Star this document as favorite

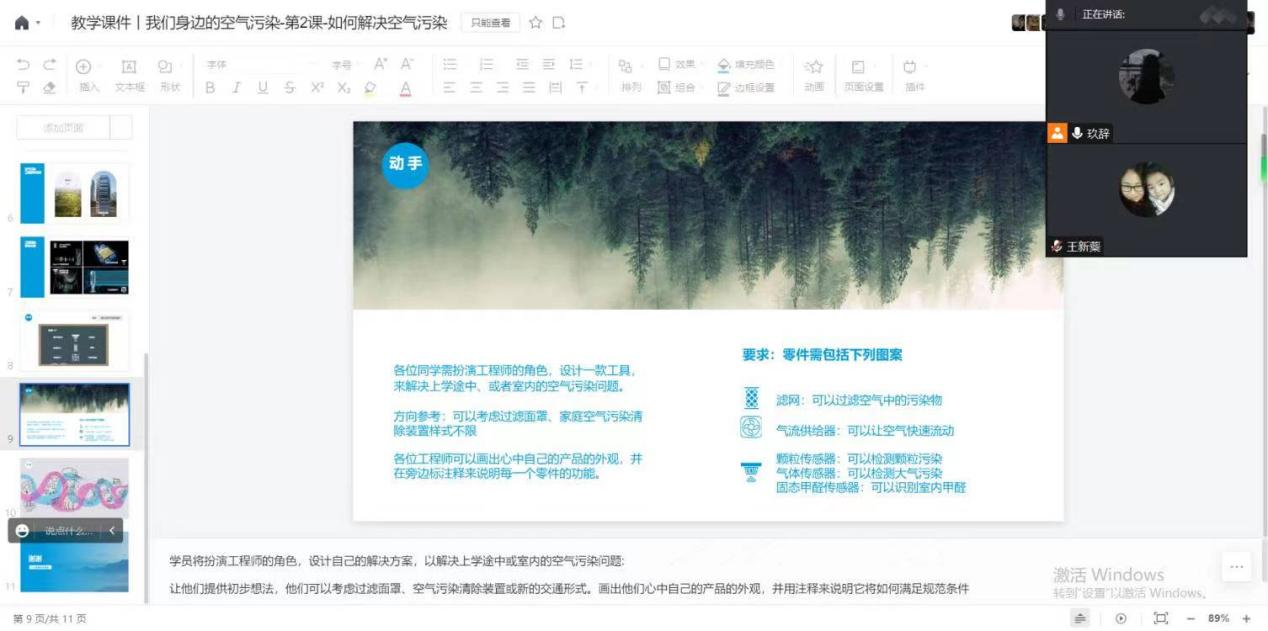pos(536,22)
